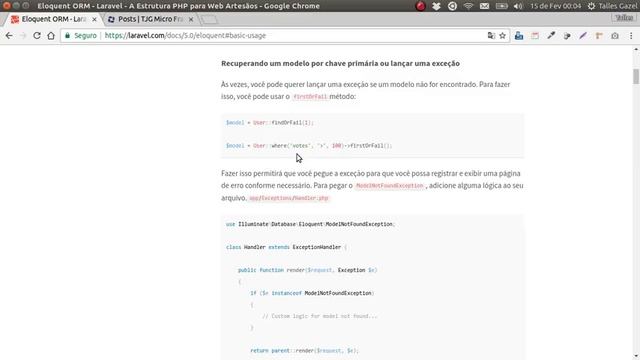Activate the eyedropper color picker extension

coord(551,36)
